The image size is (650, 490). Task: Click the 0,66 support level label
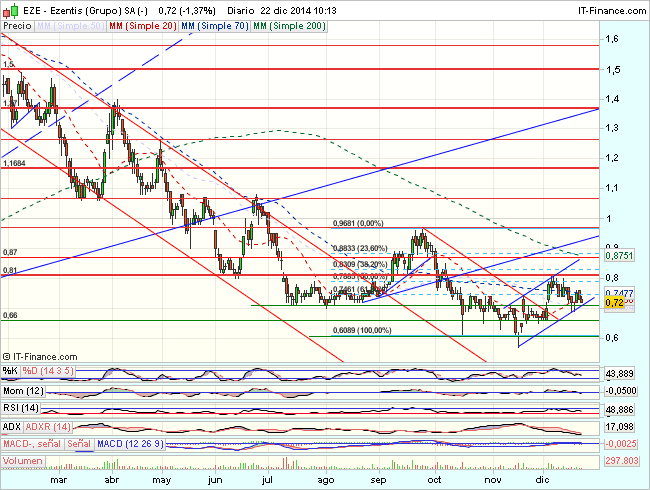click(10, 315)
